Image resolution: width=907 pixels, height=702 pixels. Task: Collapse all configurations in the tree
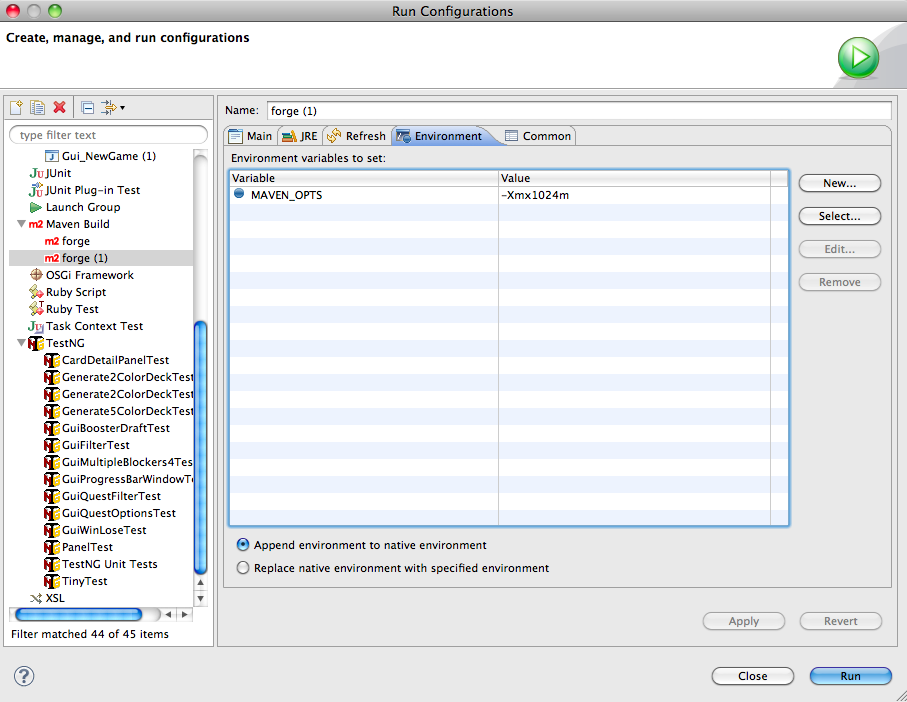[87, 108]
